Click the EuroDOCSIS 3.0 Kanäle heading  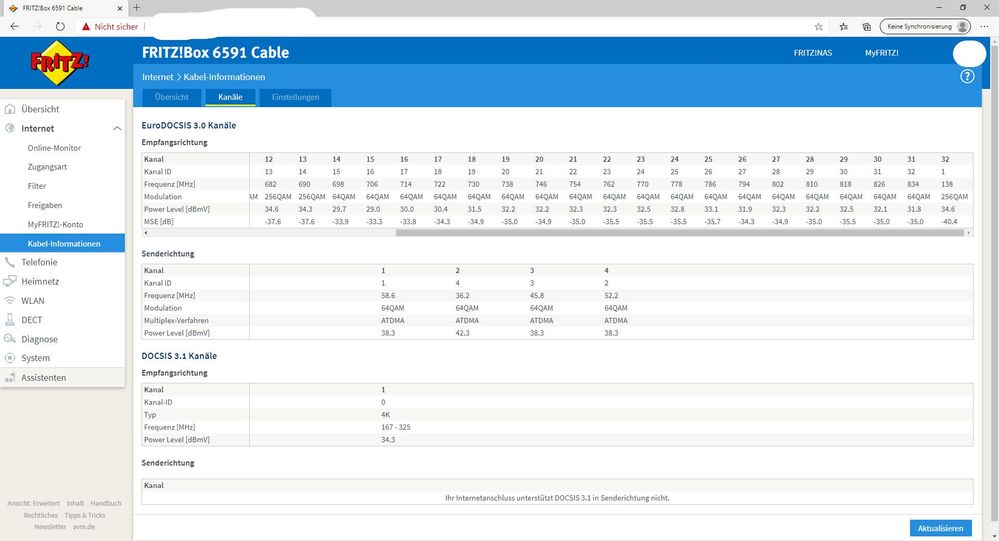click(189, 126)
